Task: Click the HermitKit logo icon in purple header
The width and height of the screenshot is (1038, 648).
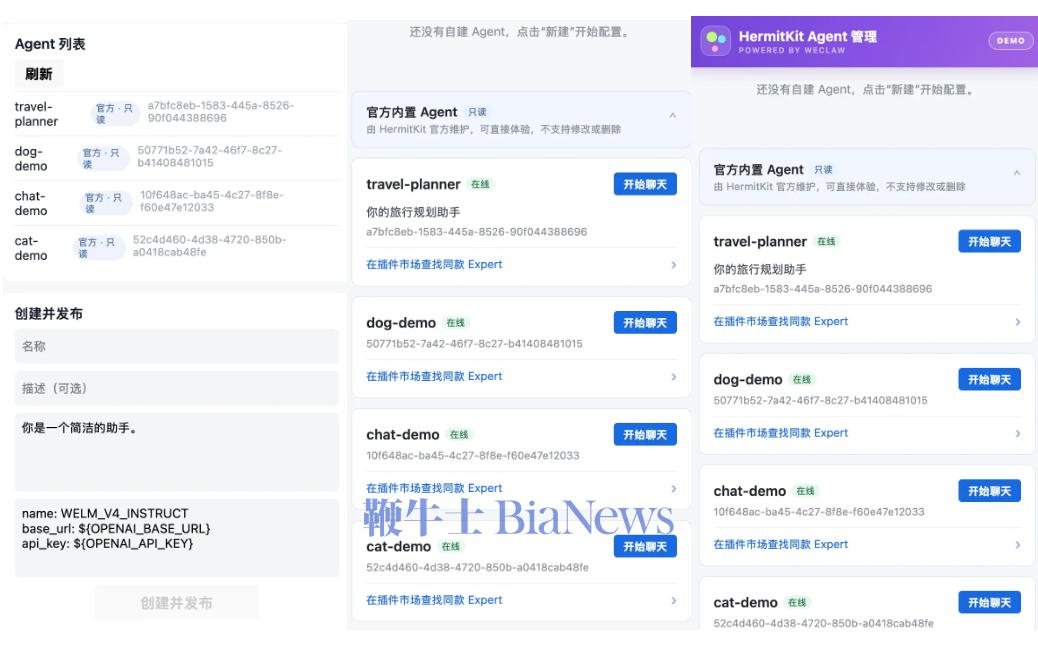Action: pyautogui.click(x=716, y=40)
